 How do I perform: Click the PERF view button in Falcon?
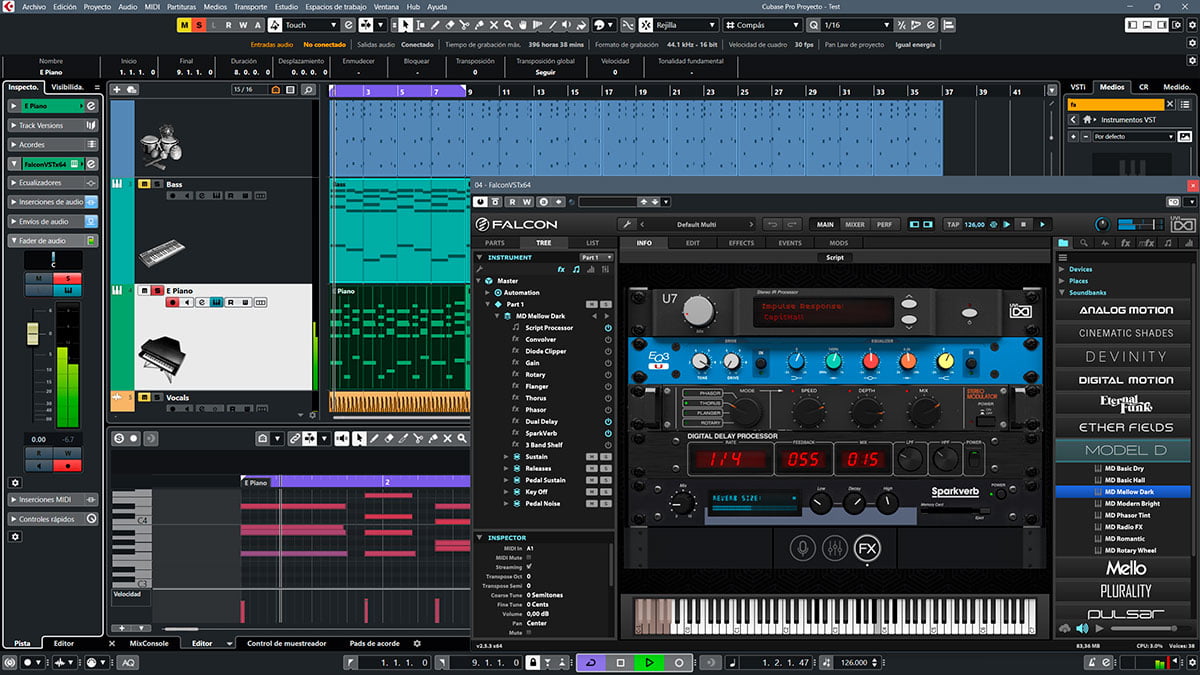point(885,224)
